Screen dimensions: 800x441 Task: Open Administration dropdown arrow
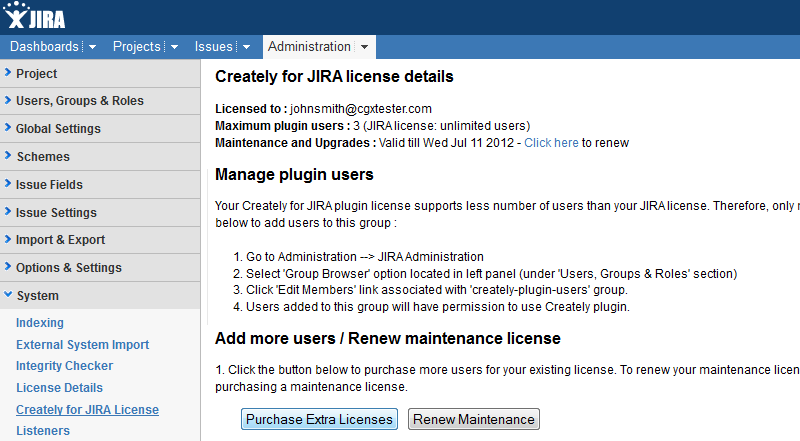pyautogui.click(x=364, y=47)
